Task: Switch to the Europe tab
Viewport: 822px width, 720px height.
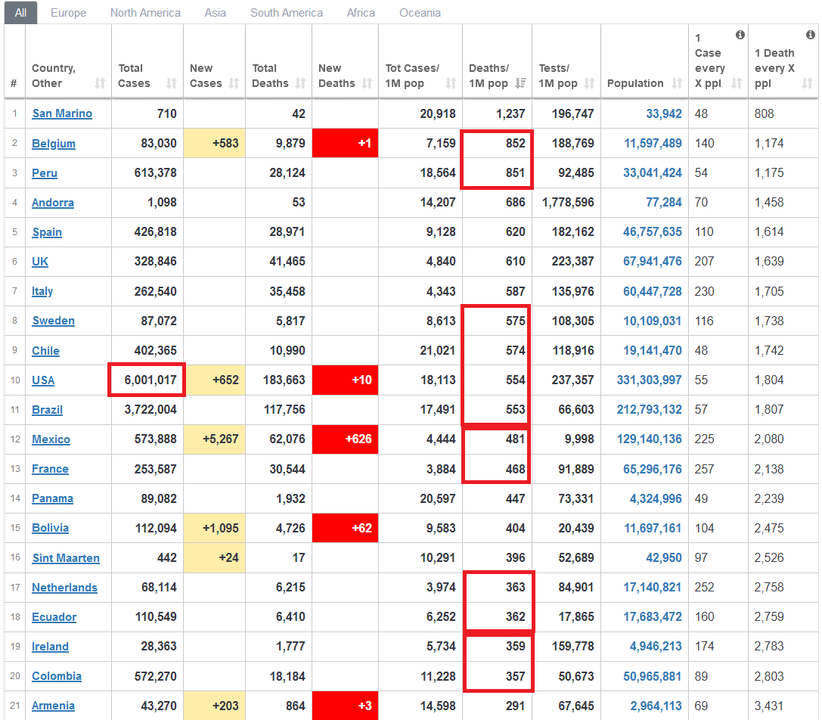Action: click(68, 13)
